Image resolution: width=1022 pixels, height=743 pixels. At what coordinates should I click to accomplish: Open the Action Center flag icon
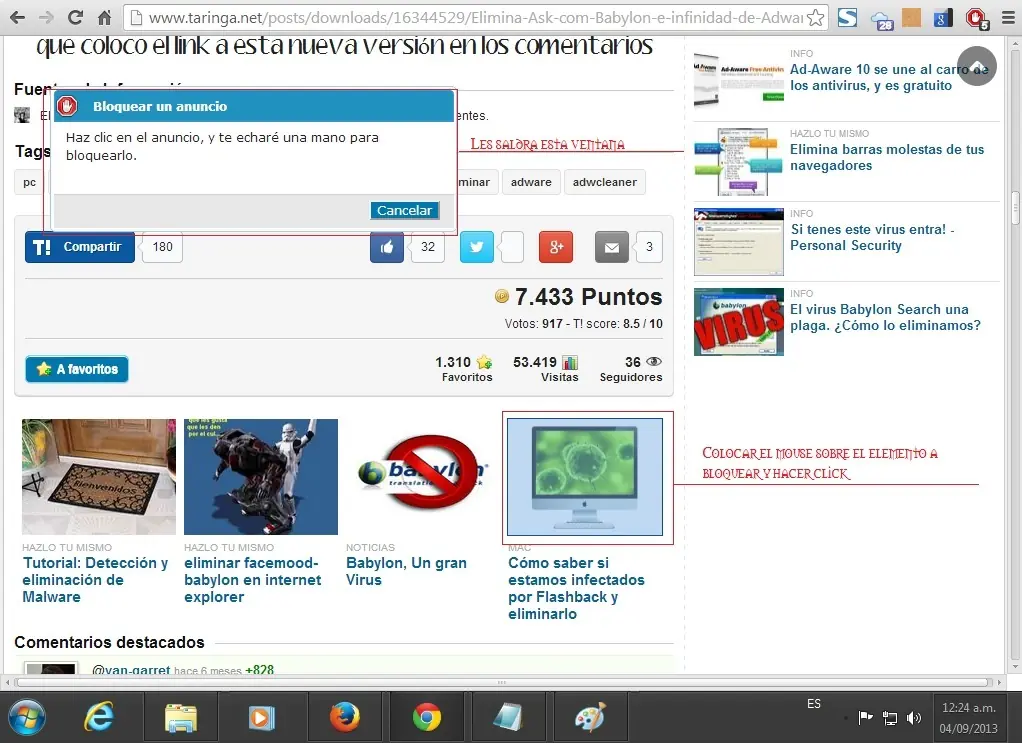[866, 718]
